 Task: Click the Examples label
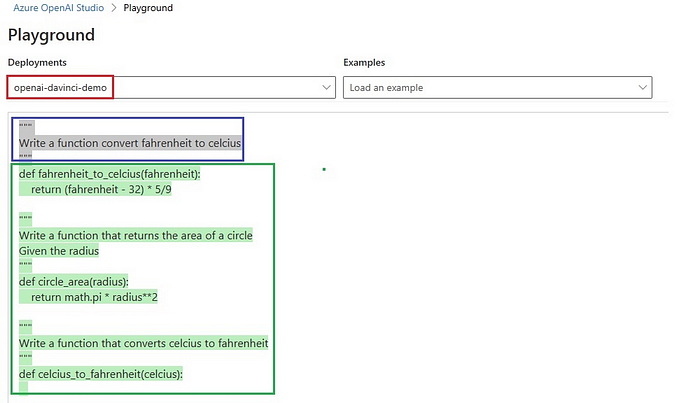(364, 62)
